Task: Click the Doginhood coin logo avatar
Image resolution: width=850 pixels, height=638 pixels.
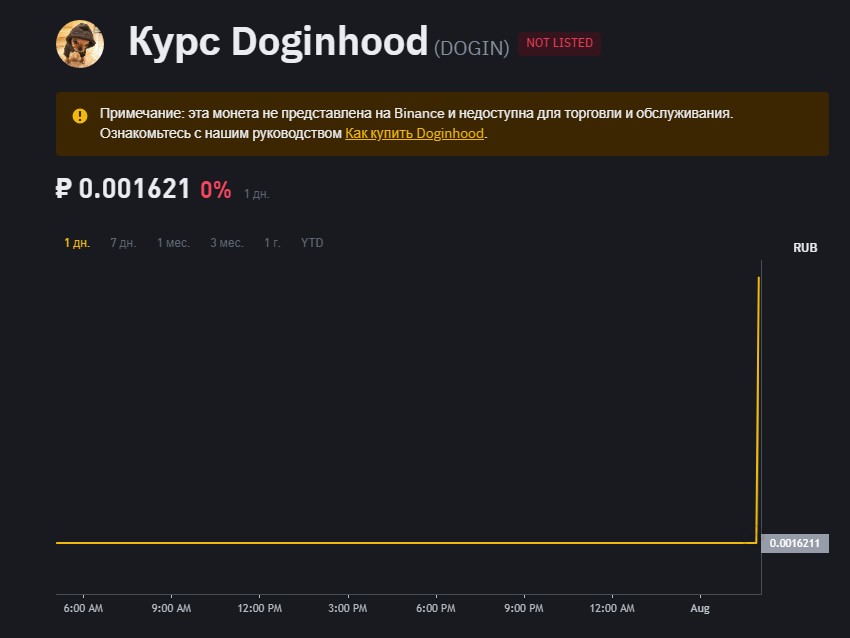Action: pos(80,44)
